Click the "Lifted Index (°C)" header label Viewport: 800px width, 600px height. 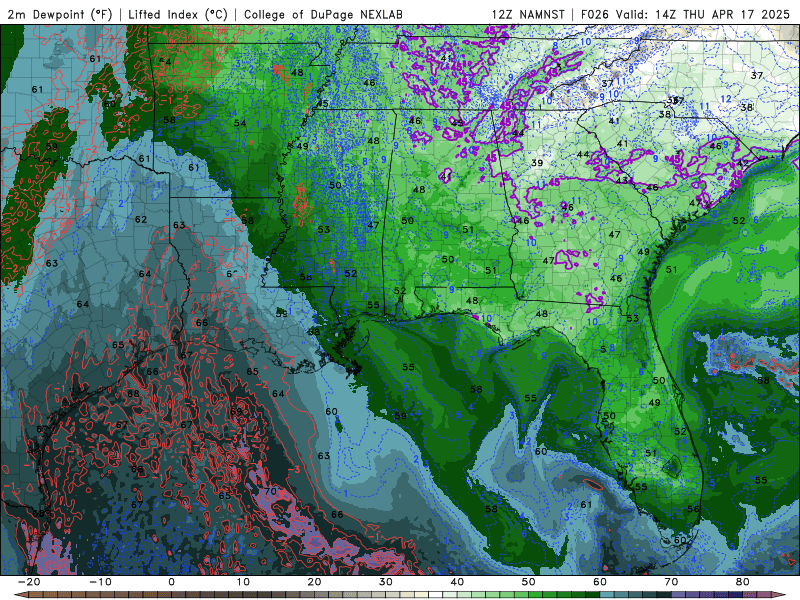178,14
